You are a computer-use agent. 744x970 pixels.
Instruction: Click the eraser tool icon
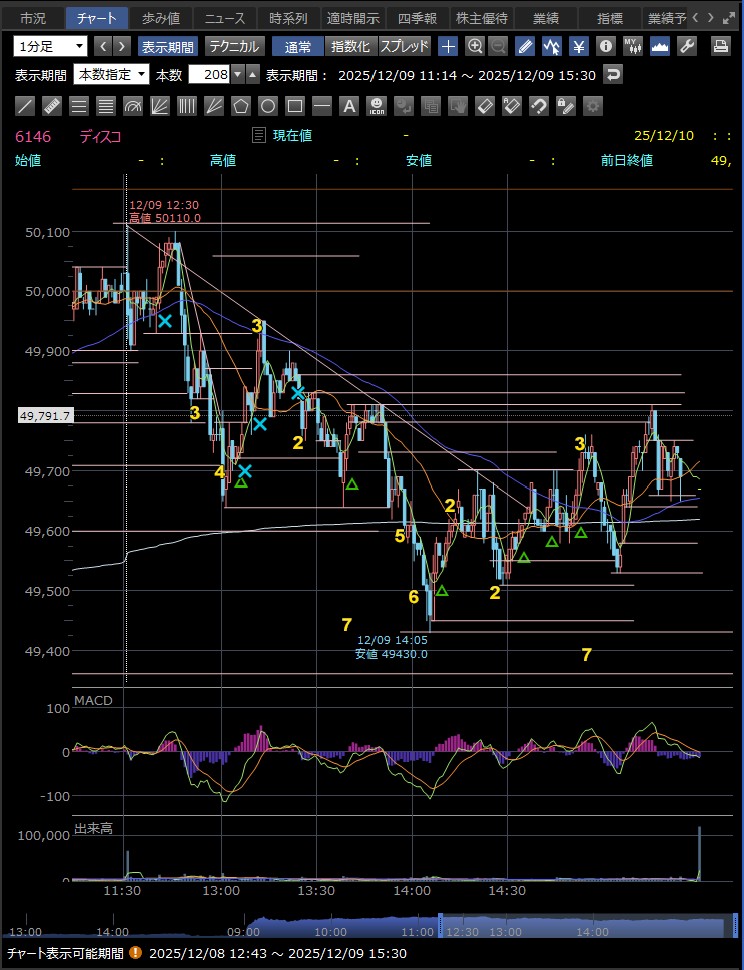click(x=484, y=106)
